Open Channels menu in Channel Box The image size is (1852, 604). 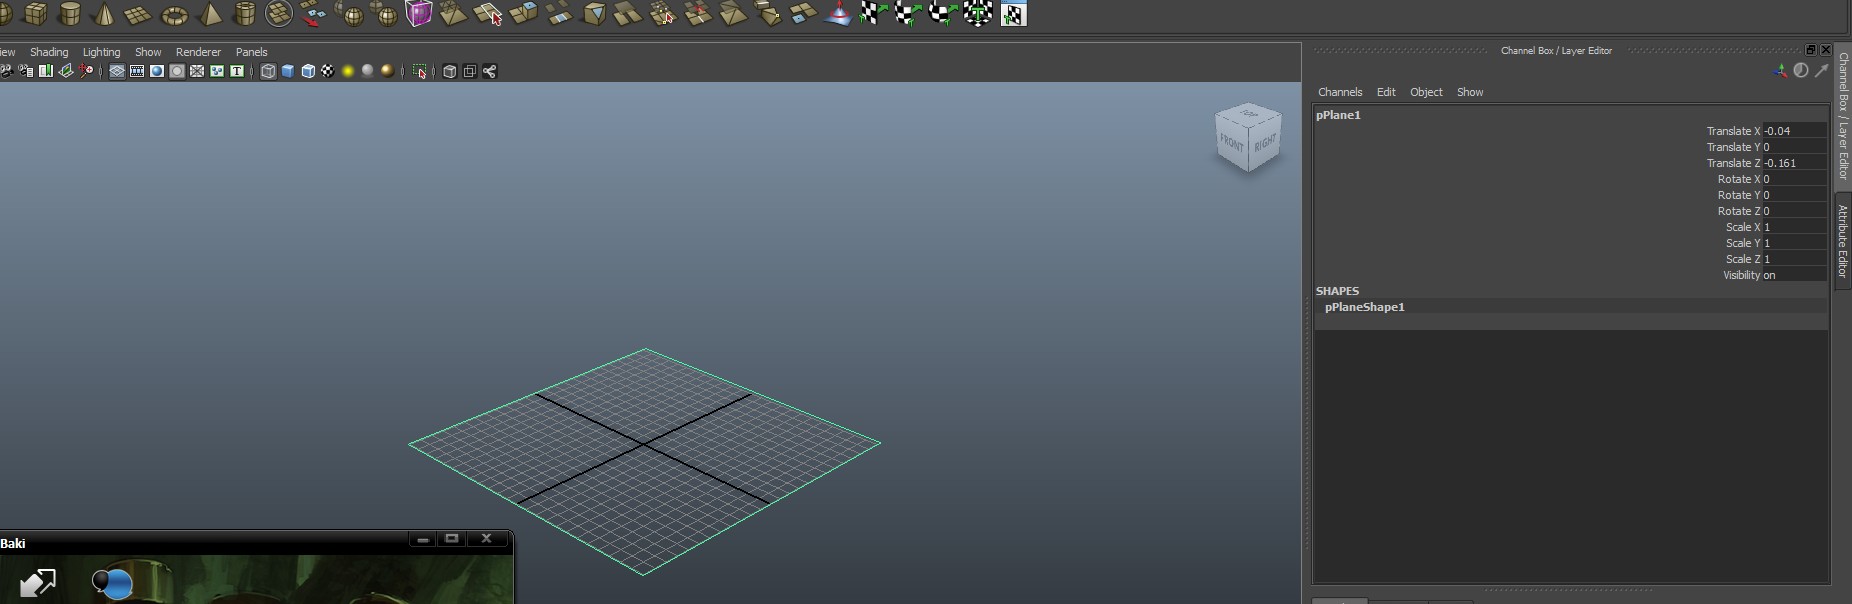1339,92
